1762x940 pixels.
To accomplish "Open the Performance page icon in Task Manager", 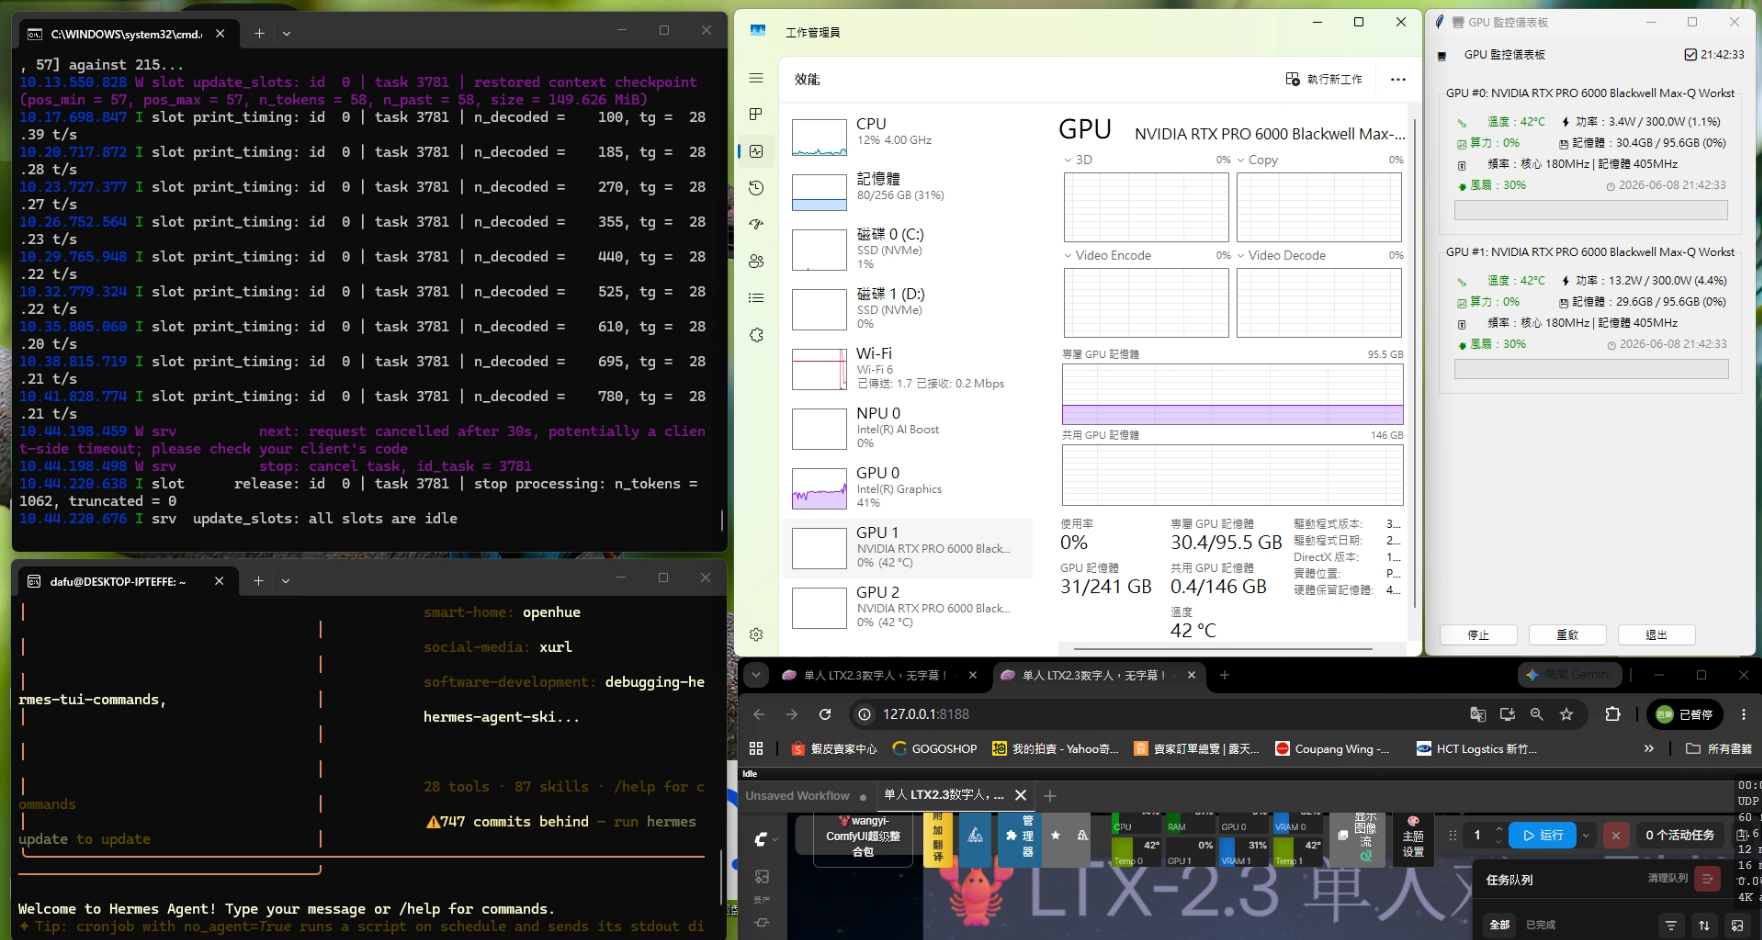I will [756, 151].
